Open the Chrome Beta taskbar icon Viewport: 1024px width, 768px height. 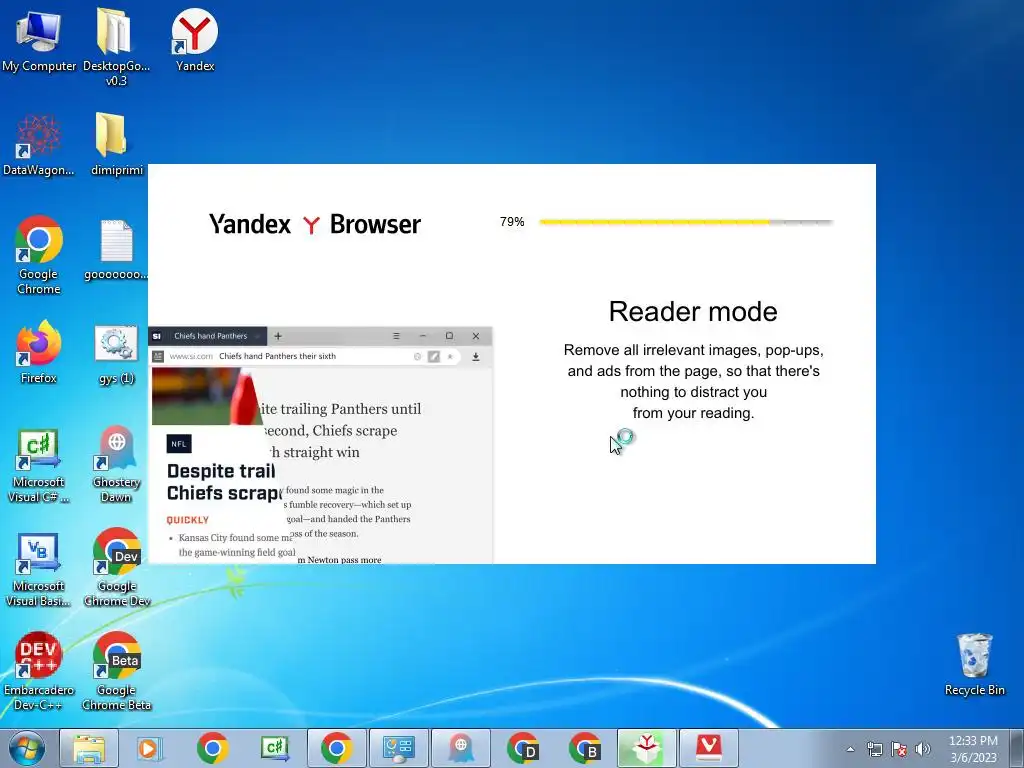coord(584,748)
